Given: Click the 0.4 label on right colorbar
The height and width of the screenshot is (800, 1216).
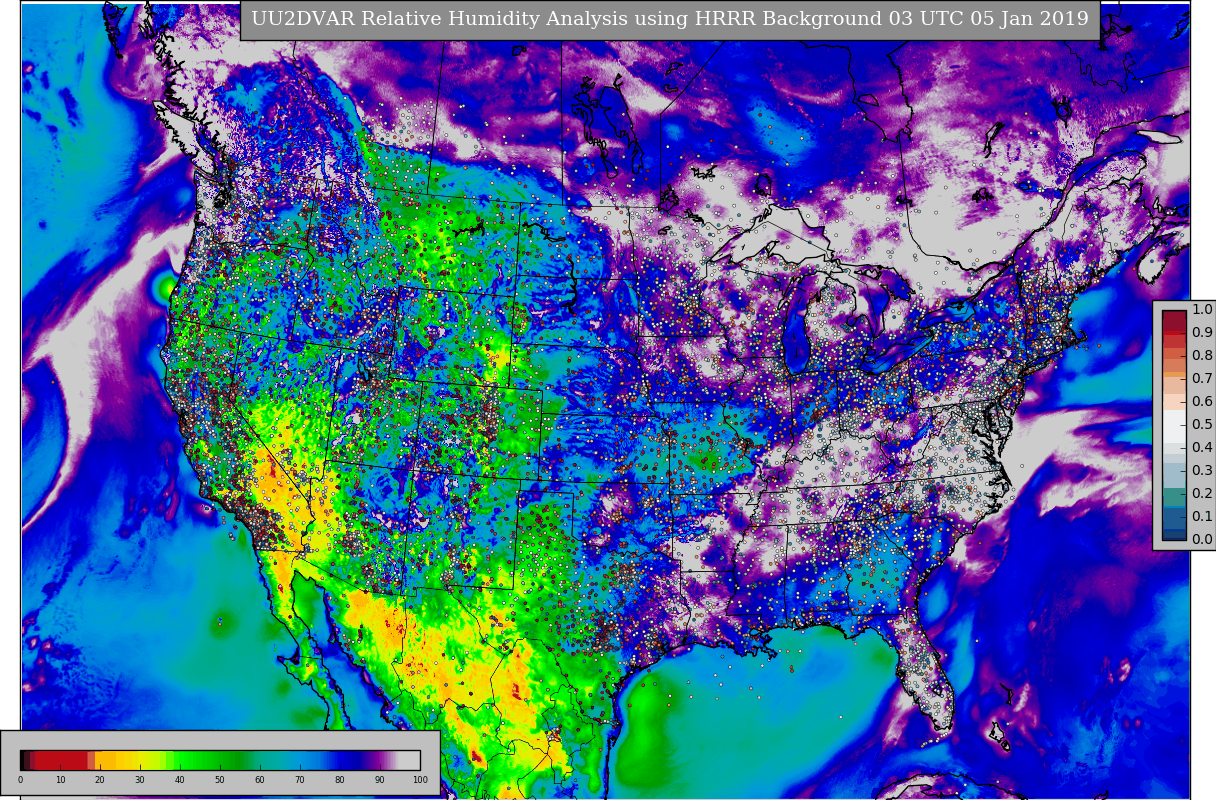Looking at the screenshot, I should (x=1202, y=448).
